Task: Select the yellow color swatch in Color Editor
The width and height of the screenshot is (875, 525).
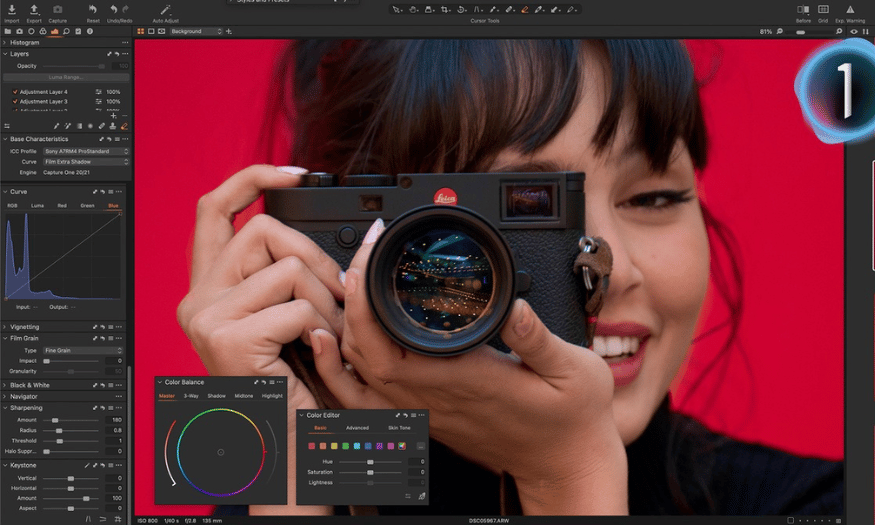Action: (x=334, y=446)
